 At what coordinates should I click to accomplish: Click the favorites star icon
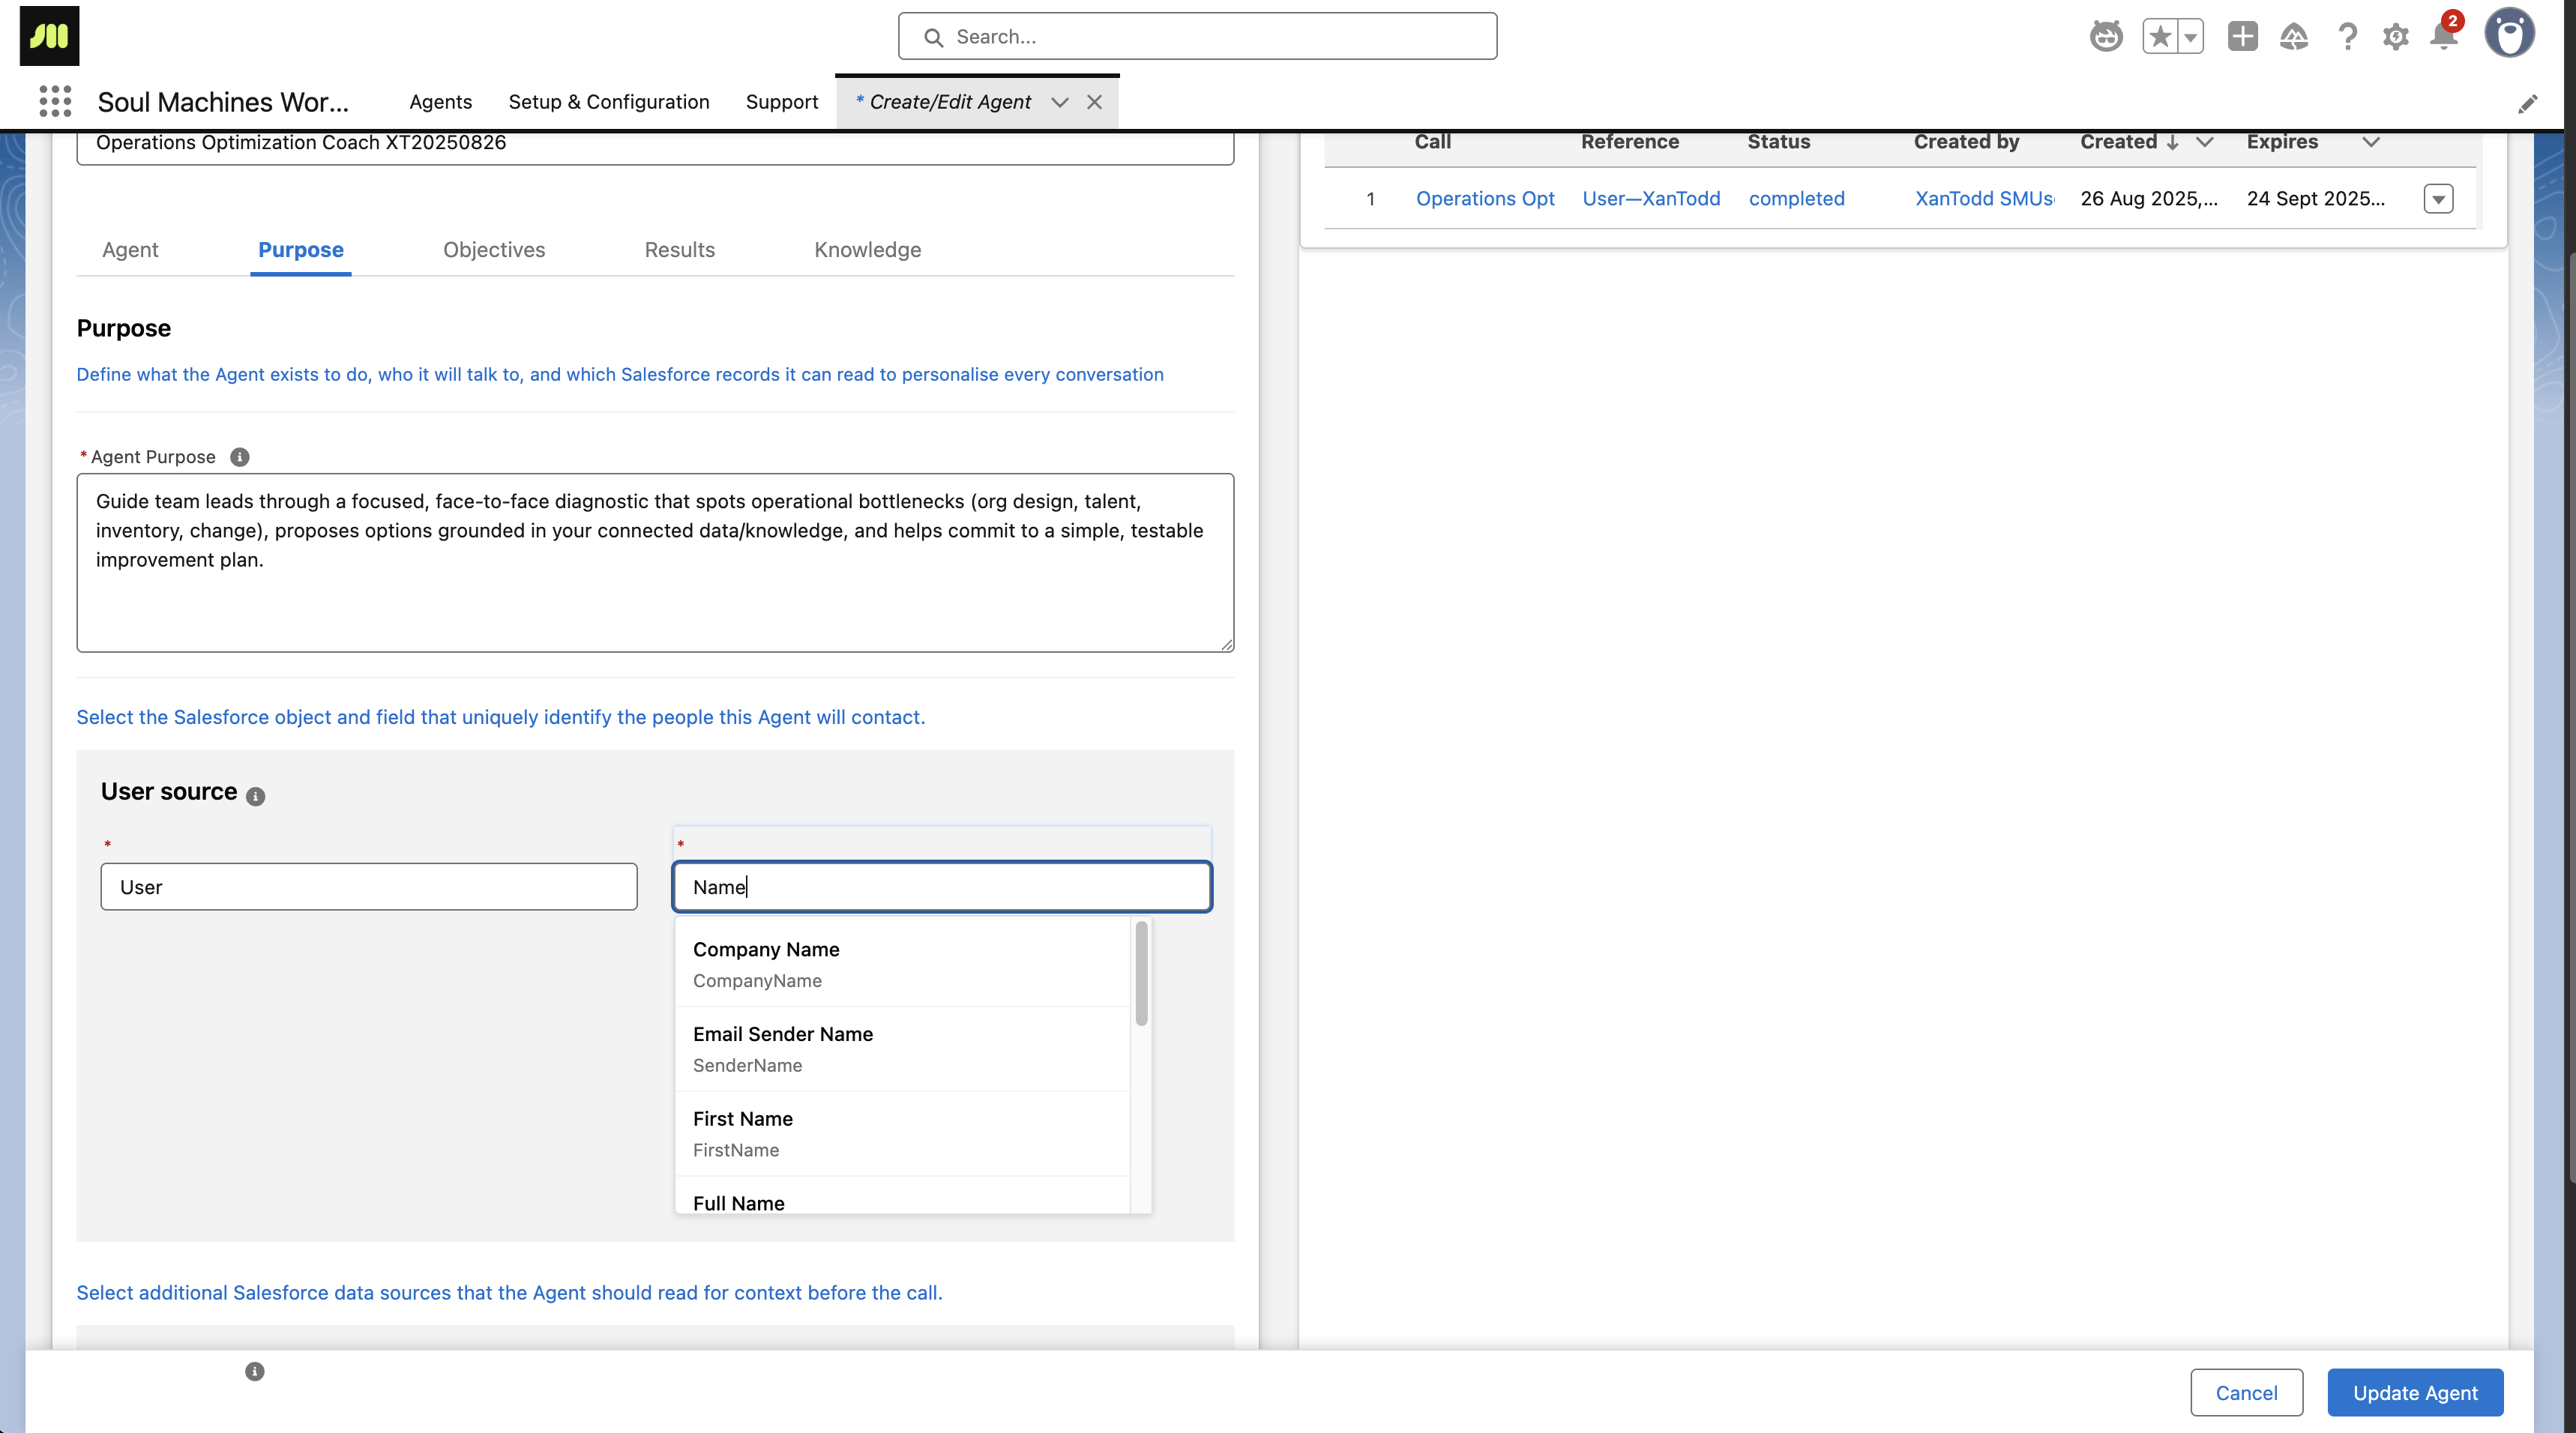pos(2161,36)
